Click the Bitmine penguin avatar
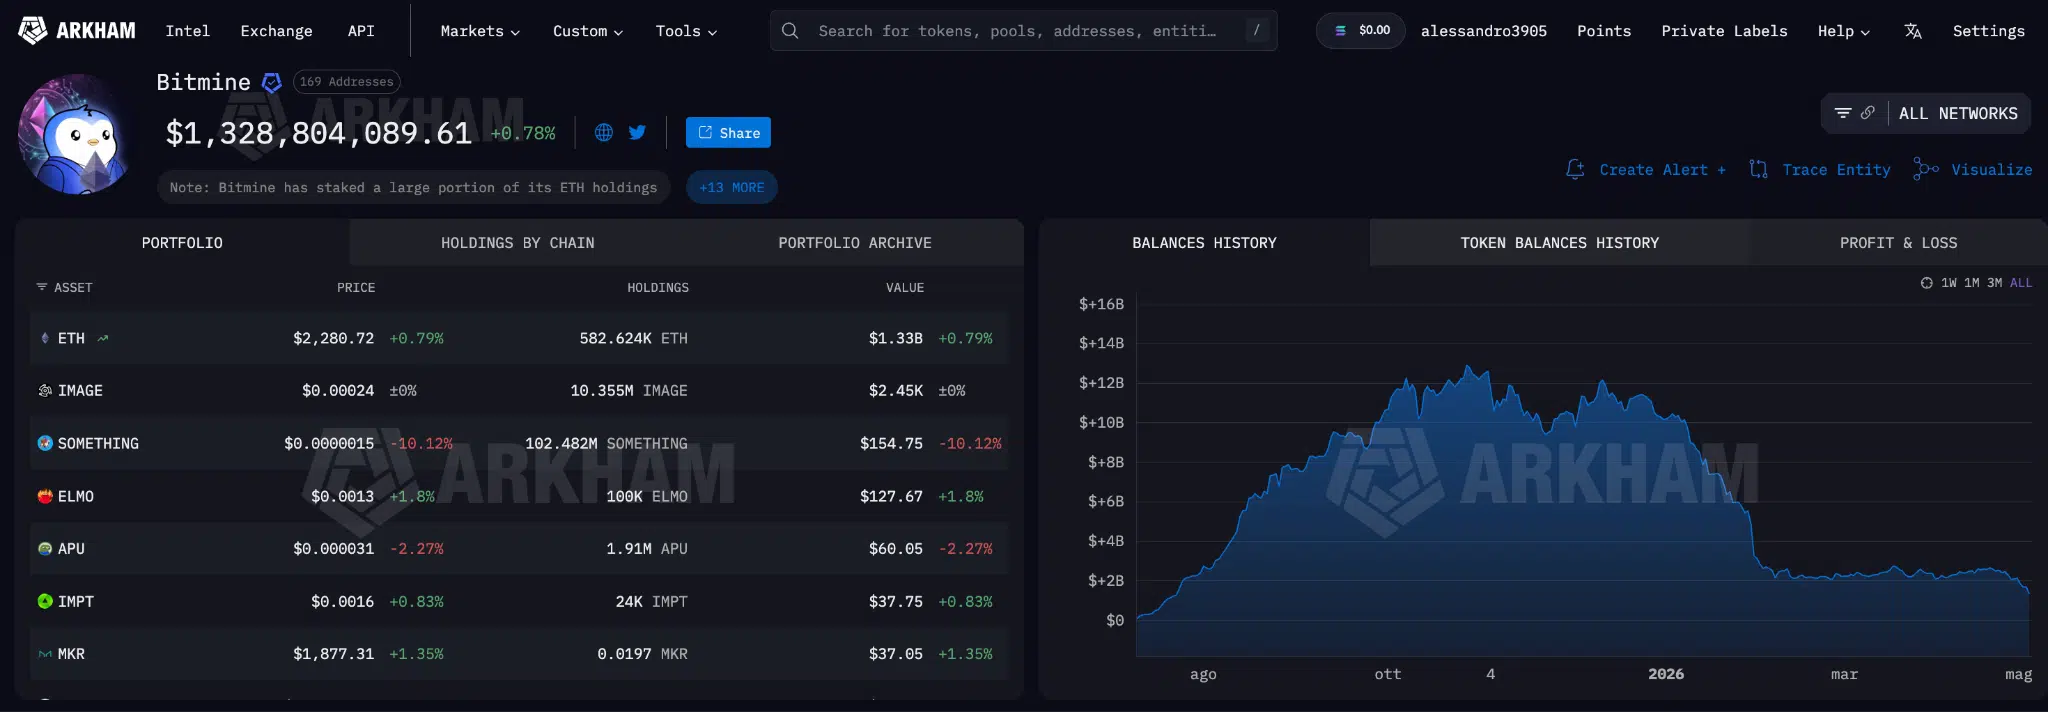Screen dimensions: 2048x712 click(x=76, y=133)
